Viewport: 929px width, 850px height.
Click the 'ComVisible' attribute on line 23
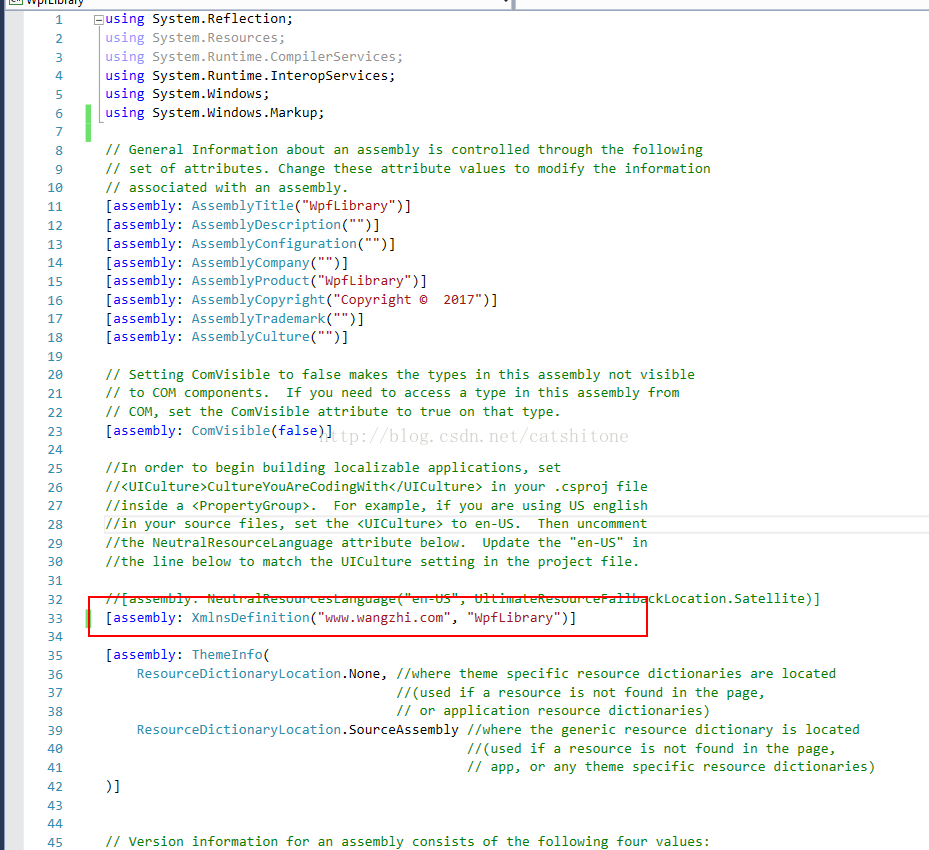tap(230, 431)
